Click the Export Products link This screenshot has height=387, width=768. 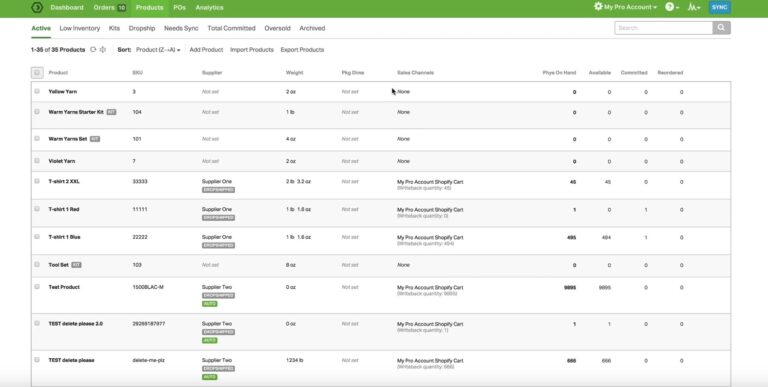point(302,50)
